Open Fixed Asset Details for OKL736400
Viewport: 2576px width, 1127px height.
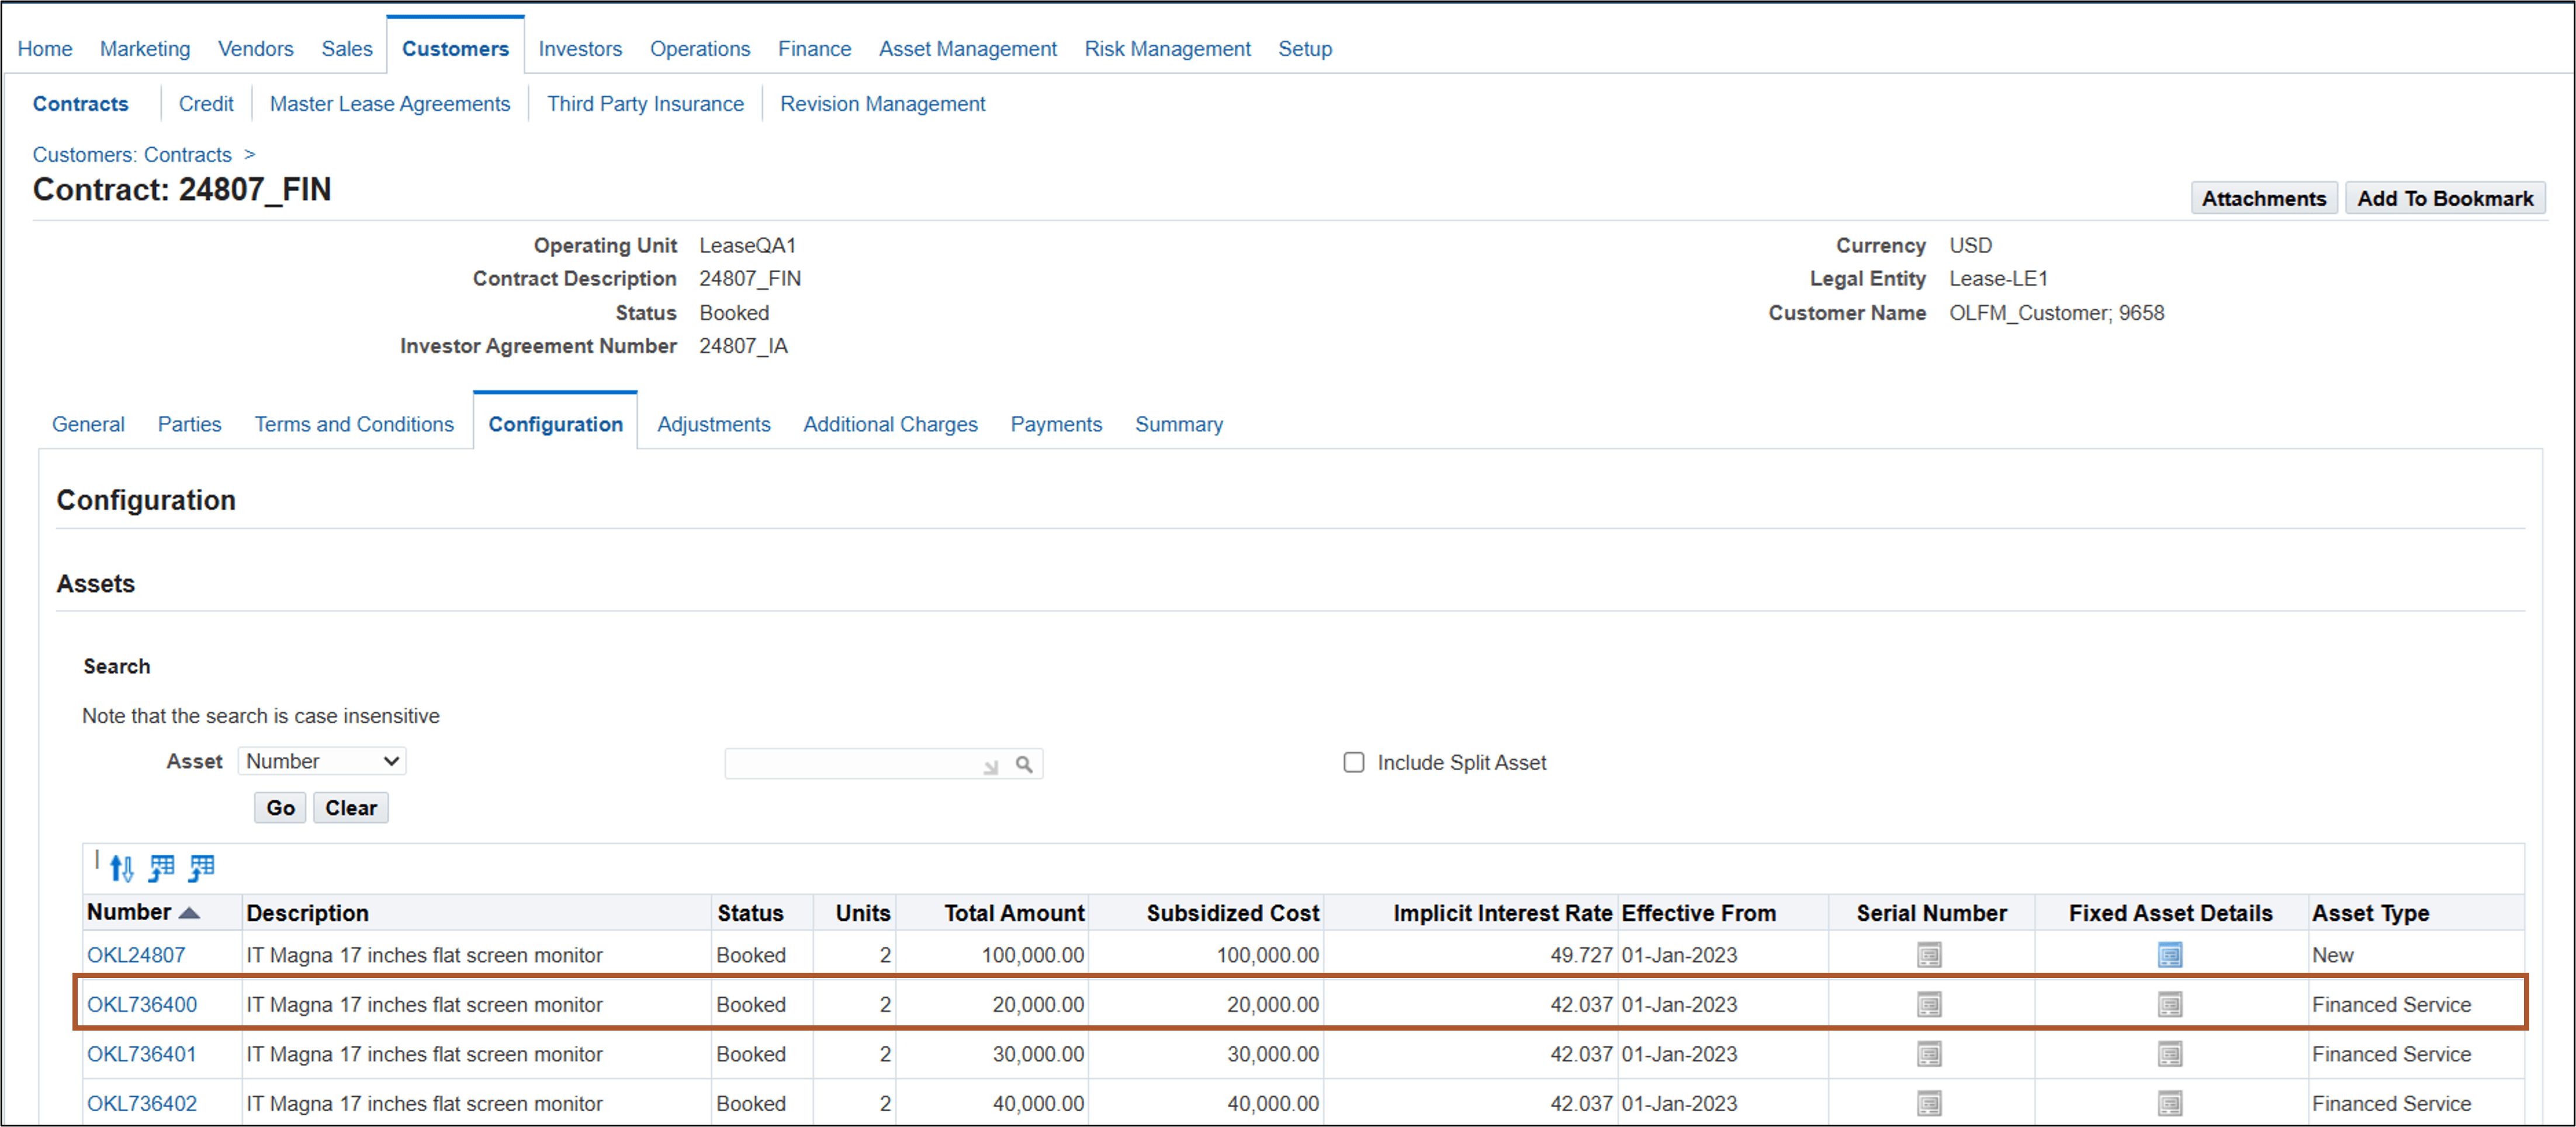(2170, 1004)
